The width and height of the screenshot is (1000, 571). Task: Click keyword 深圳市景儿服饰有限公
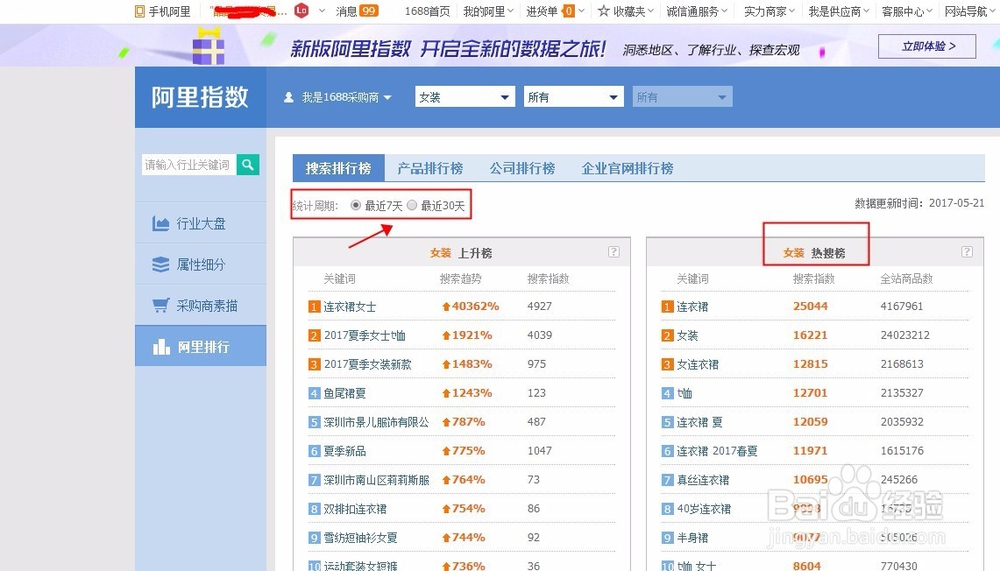pyautogui.click(x=376, y=422)
